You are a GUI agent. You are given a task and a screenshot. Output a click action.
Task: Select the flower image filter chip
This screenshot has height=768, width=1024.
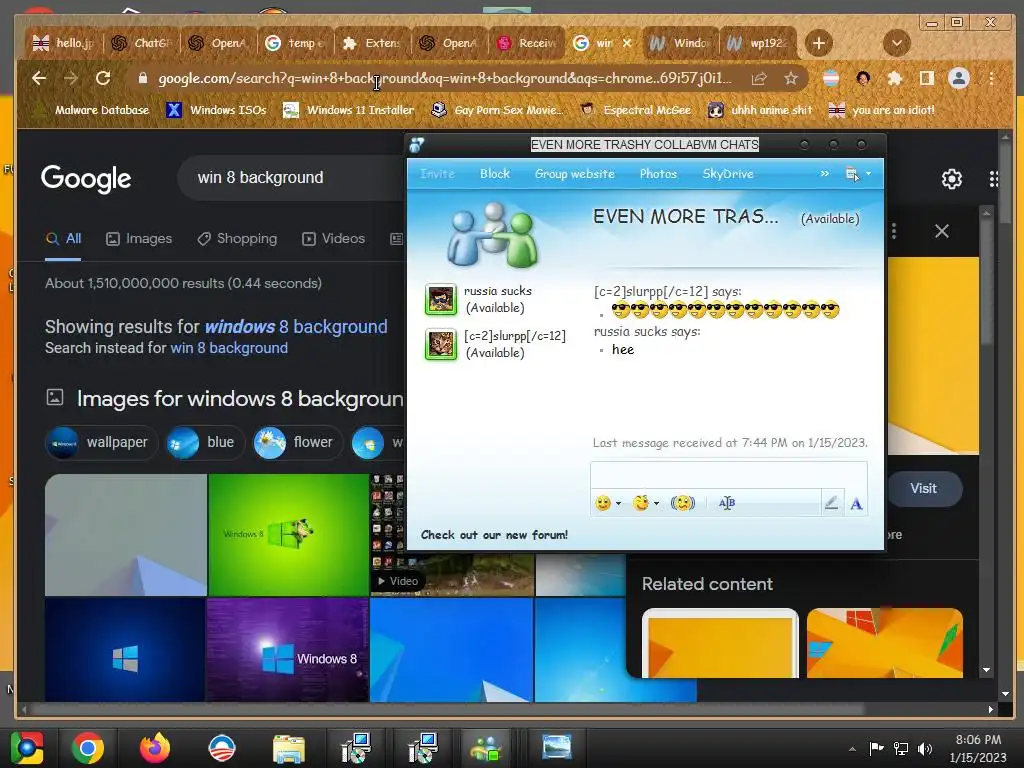coord(298,442)
